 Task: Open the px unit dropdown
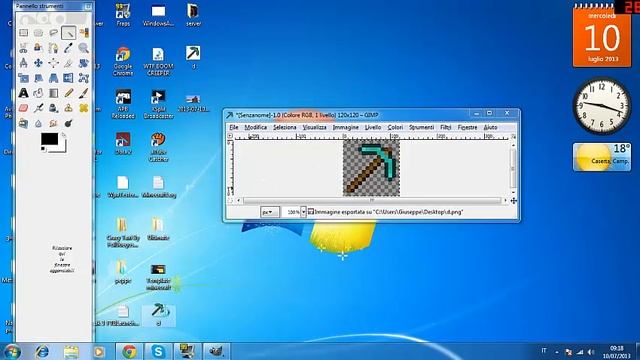[x=270, y=212]
